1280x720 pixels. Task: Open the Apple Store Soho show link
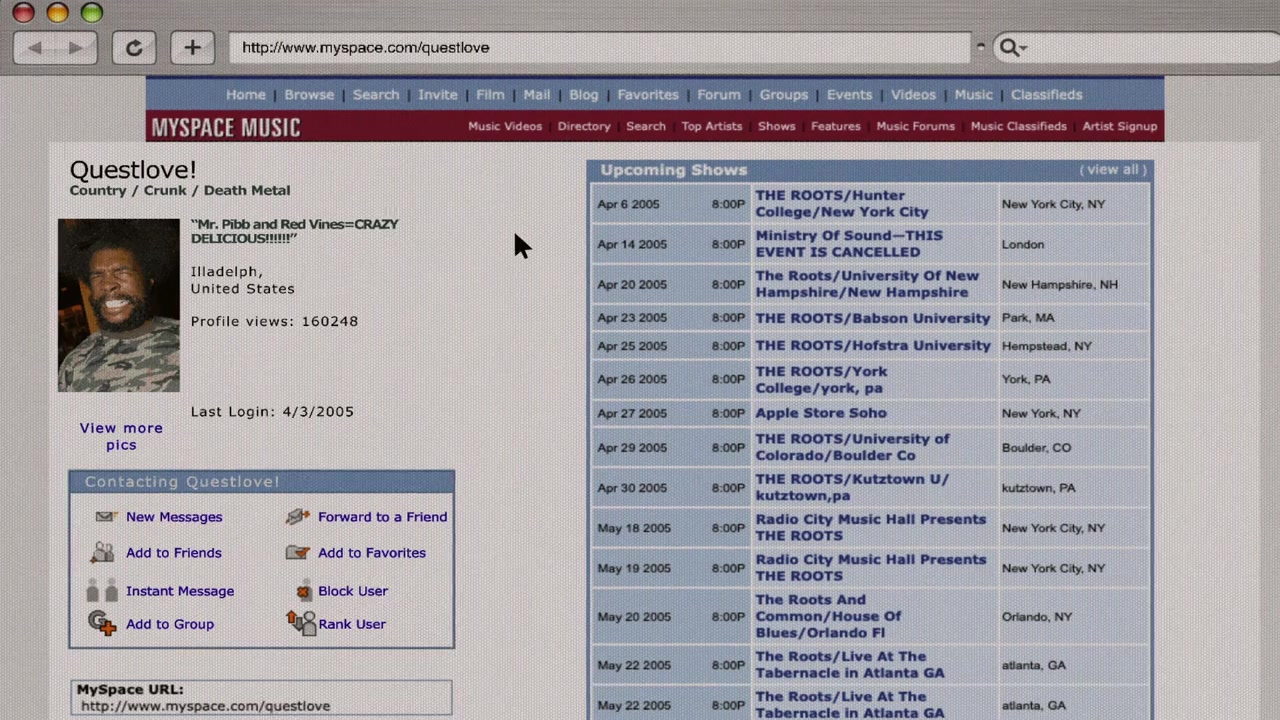click(x=820, y=413)
